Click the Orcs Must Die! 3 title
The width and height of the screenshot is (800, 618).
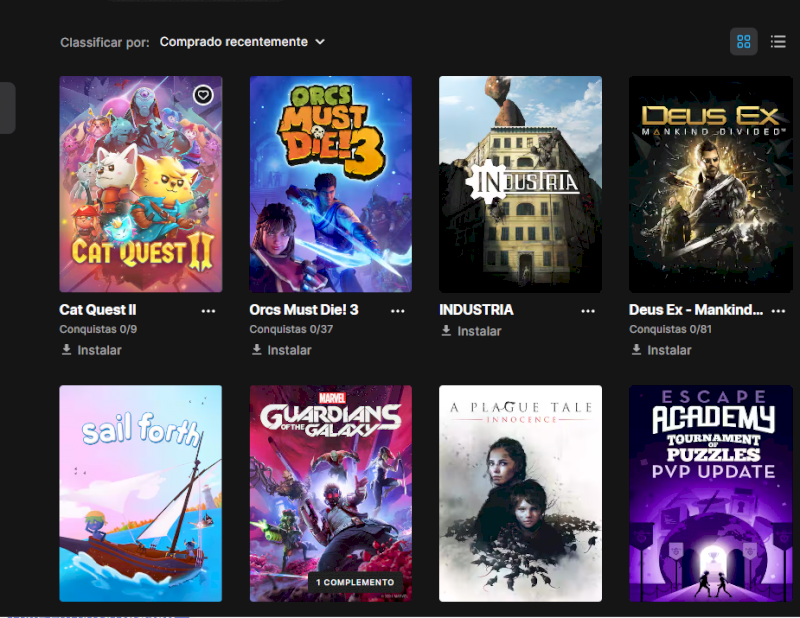pos(304,310)
